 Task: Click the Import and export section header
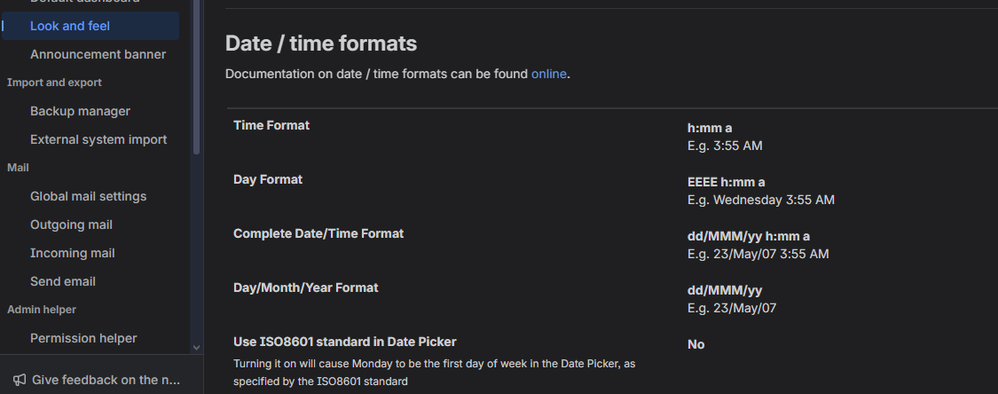click(54, 83)
